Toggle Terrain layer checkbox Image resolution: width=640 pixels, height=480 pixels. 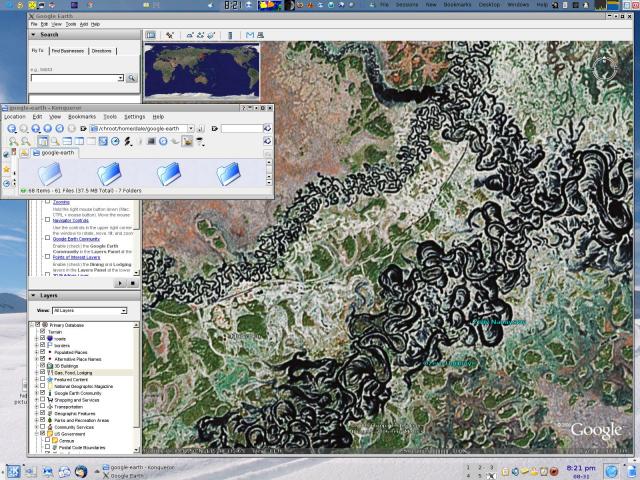(42, 332)
